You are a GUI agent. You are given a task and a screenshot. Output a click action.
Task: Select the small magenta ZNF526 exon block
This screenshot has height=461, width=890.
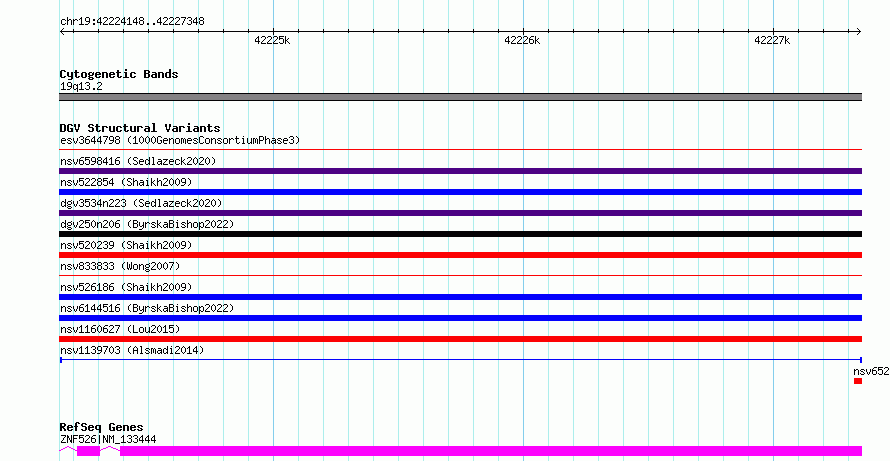(x=89, y=451)
